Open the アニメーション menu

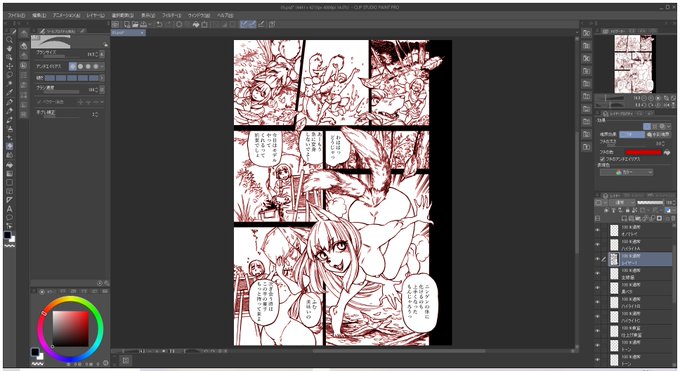[66, 15]
